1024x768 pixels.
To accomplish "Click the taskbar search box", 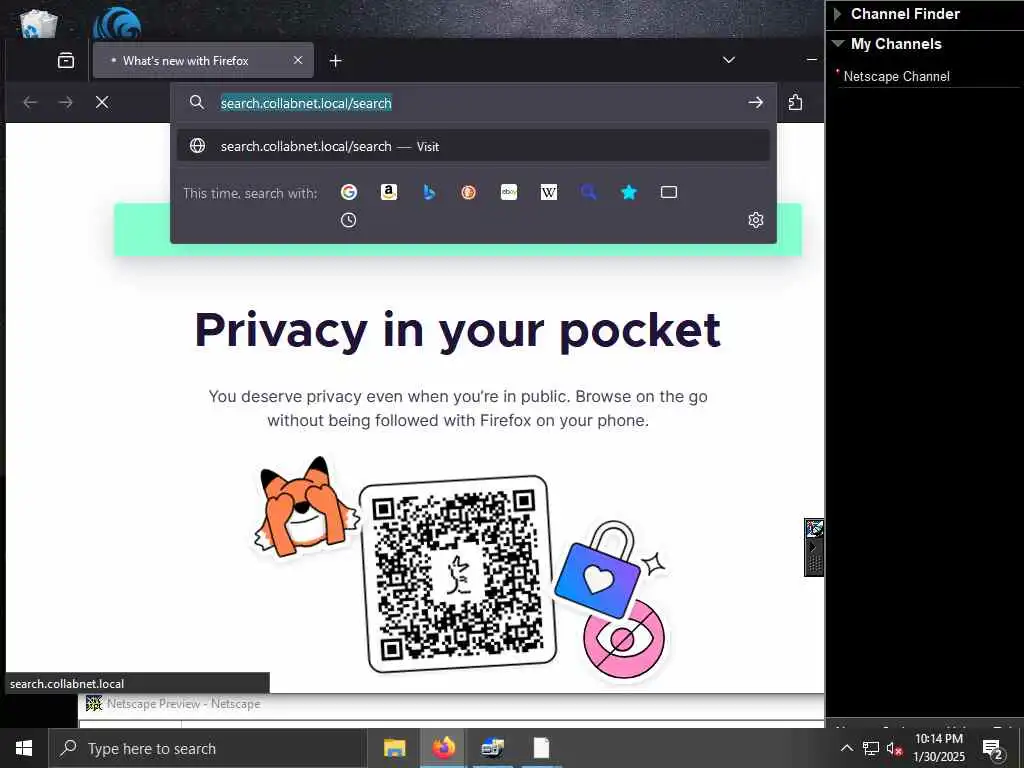I will coord(208,748).
